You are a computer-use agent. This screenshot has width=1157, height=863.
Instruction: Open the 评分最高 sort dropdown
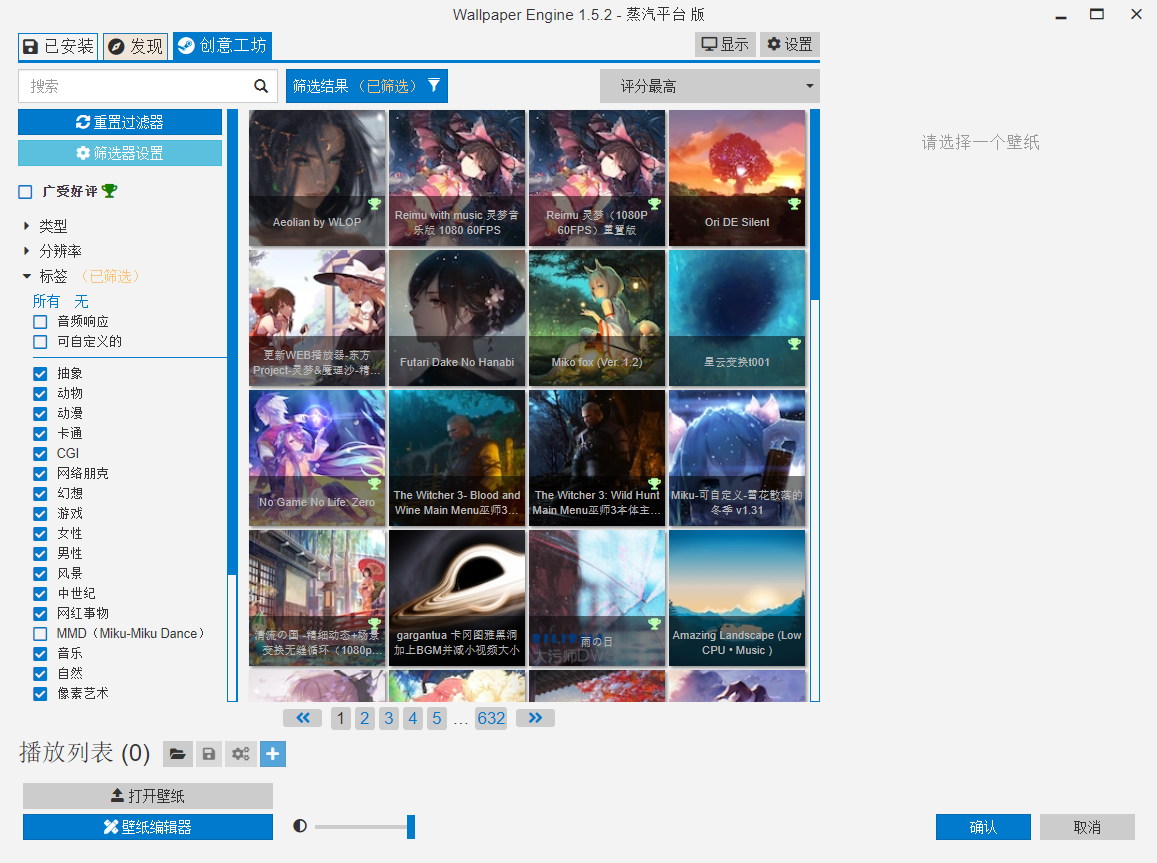(x=709, y=86)
